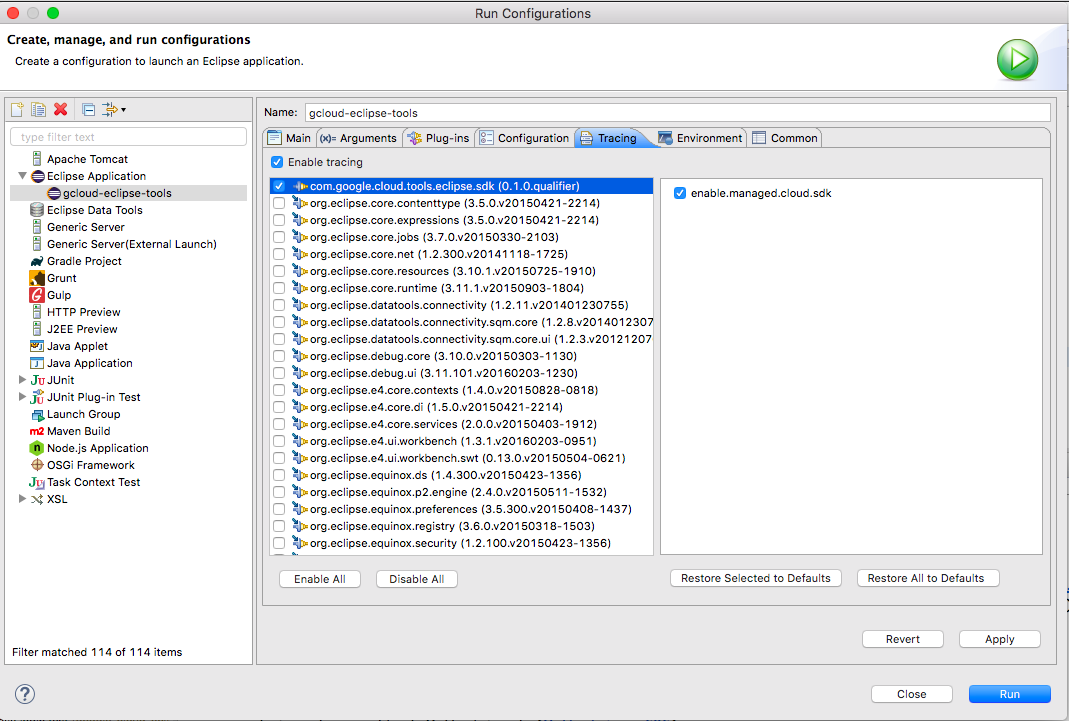Click Eclipse Data Tools database icon
Viewport: 1069px width, 721px height.
[x=37, y=210]
